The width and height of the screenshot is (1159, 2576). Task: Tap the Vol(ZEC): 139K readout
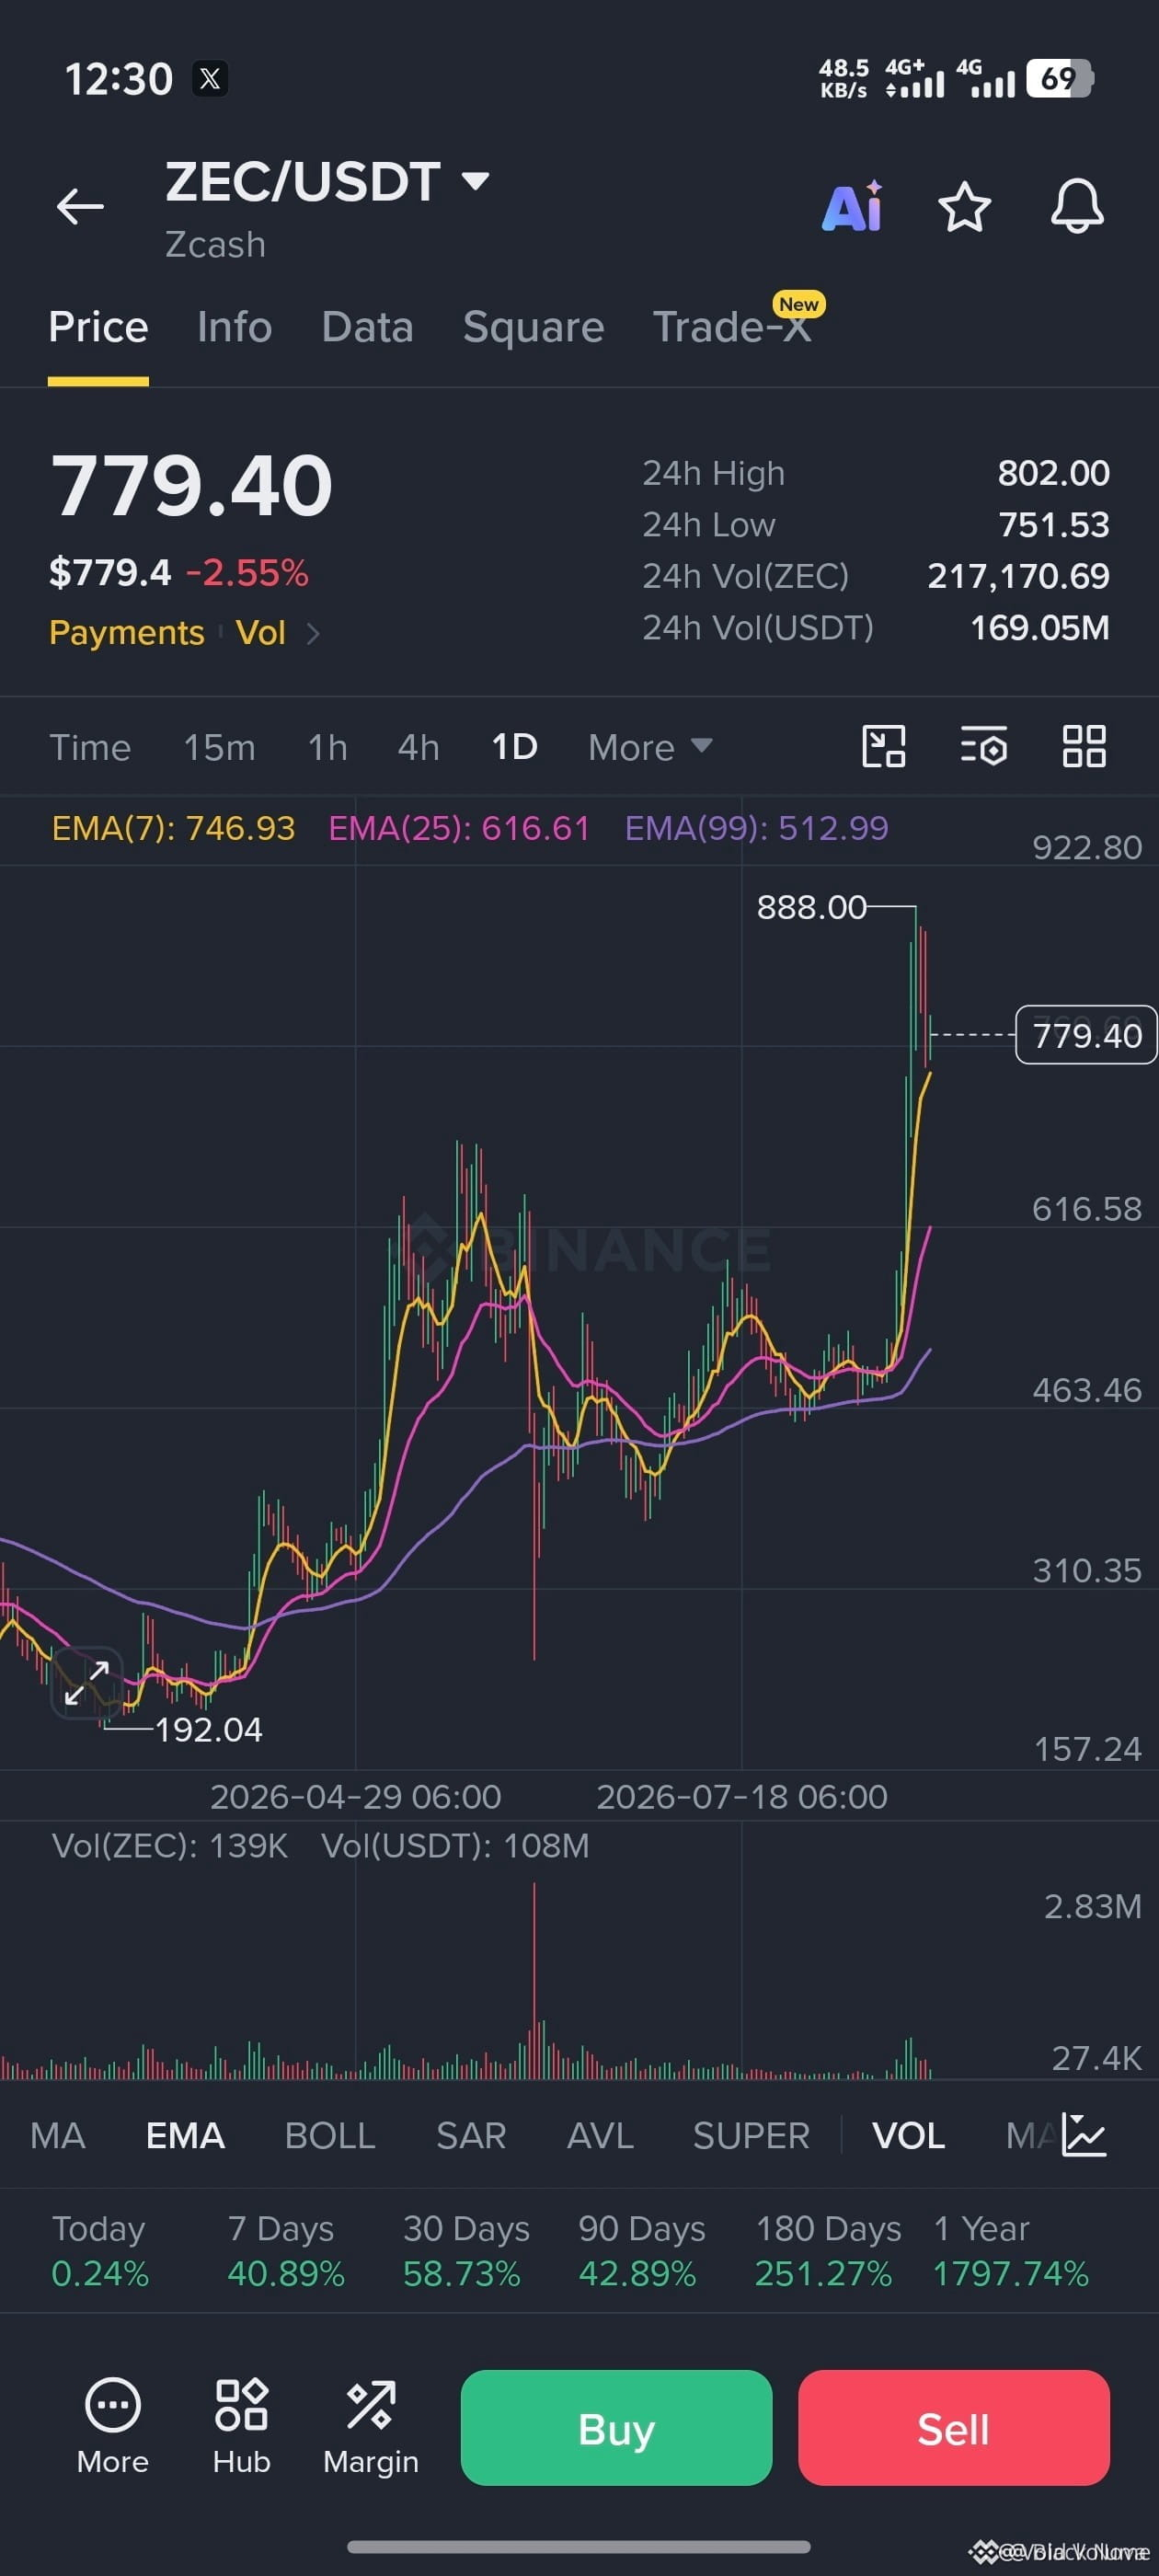coord(169,1846)
